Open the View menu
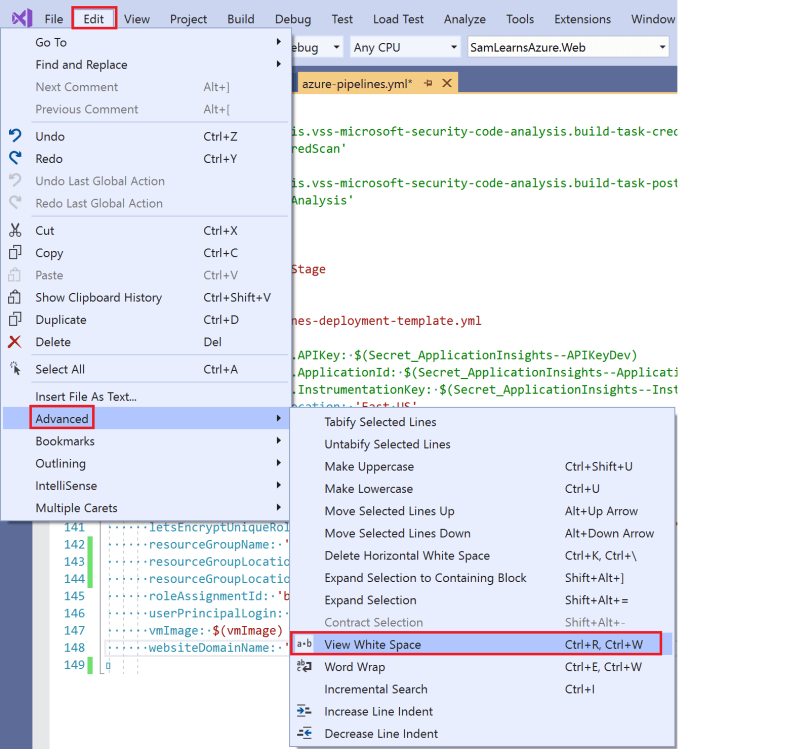 pos(137,19)
